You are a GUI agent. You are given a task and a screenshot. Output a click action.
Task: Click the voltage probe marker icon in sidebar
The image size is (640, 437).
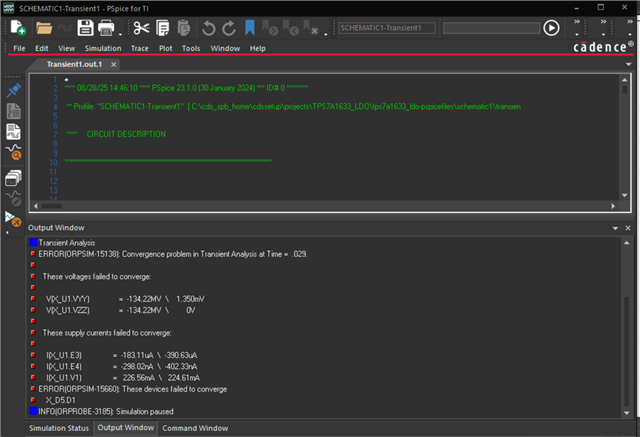[x=13, y=90]
